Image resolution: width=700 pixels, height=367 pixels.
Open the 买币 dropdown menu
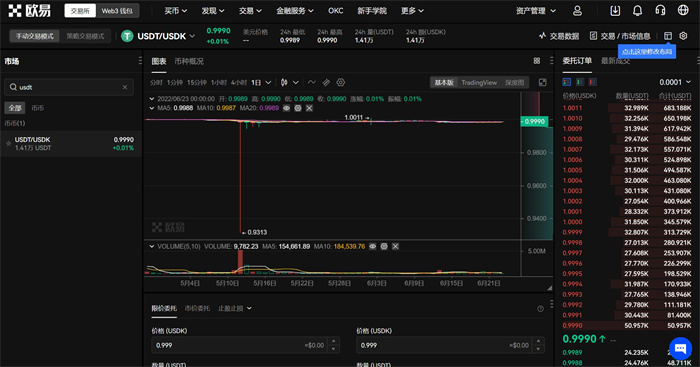click(x=175, y=11)
